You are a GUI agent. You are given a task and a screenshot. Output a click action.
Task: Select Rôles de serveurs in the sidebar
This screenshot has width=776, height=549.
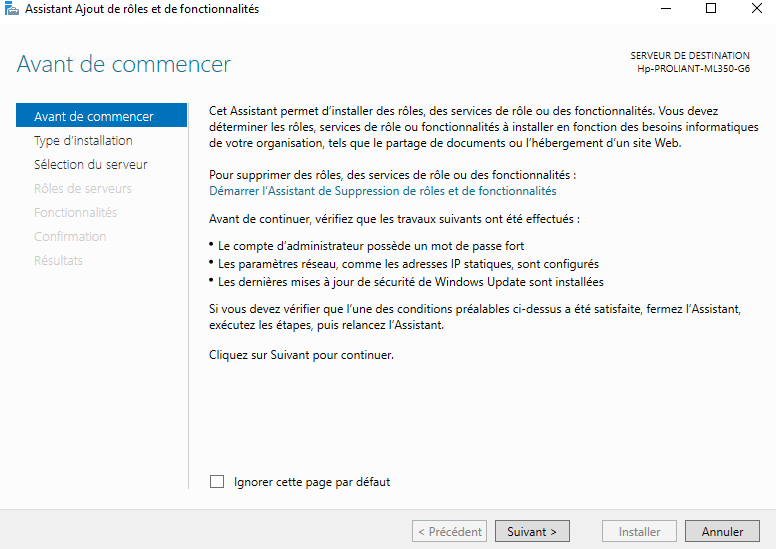(x=83, y=189)
